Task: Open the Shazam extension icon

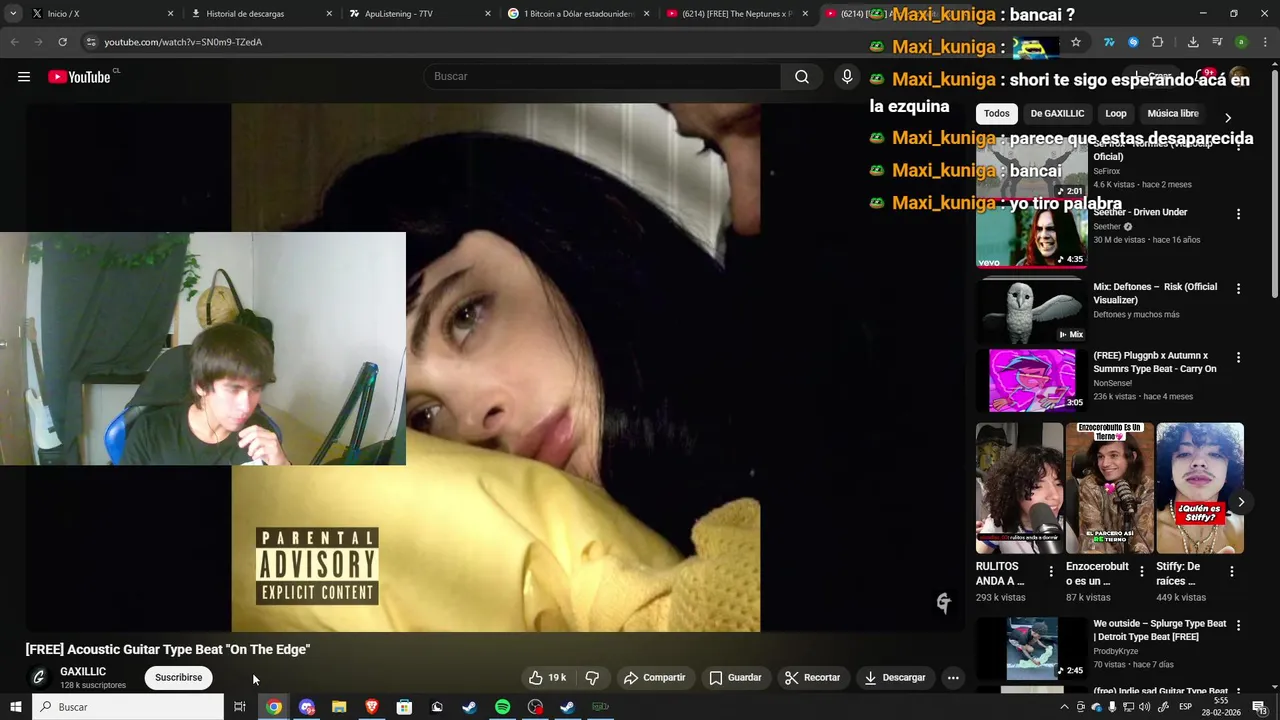Action: pyautogui.click(x=1133, y=42)
